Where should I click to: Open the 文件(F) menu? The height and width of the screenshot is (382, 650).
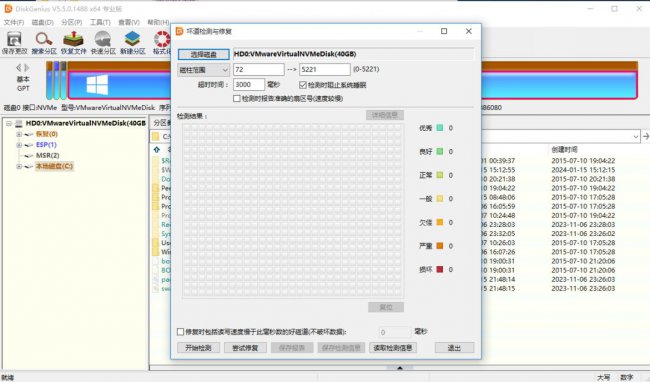[14, 22]
